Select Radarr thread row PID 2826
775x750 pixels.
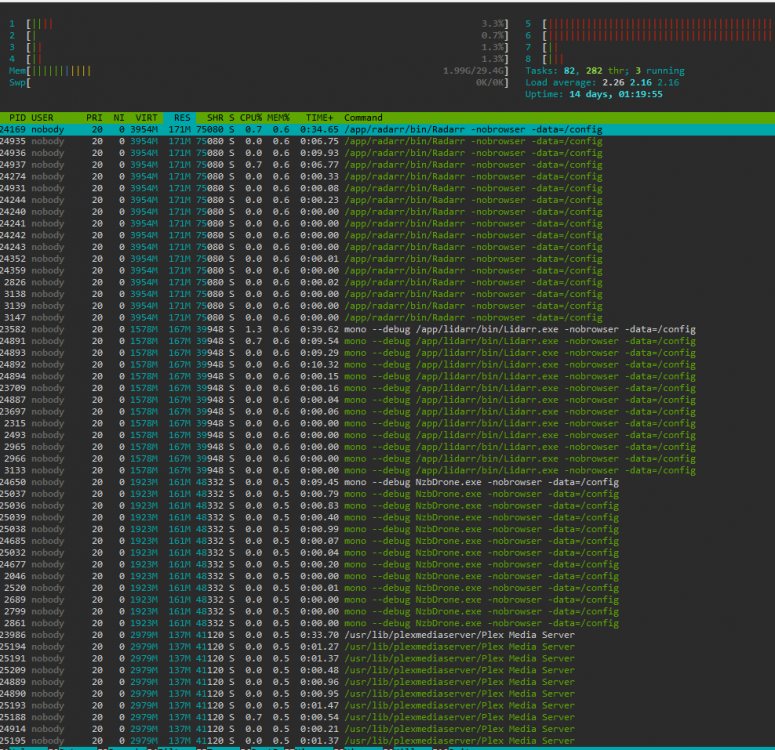(x=388, y=282)
